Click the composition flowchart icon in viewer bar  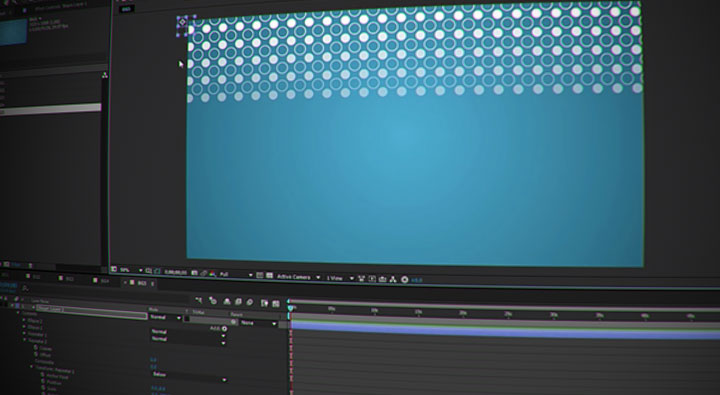coord(393,279)
